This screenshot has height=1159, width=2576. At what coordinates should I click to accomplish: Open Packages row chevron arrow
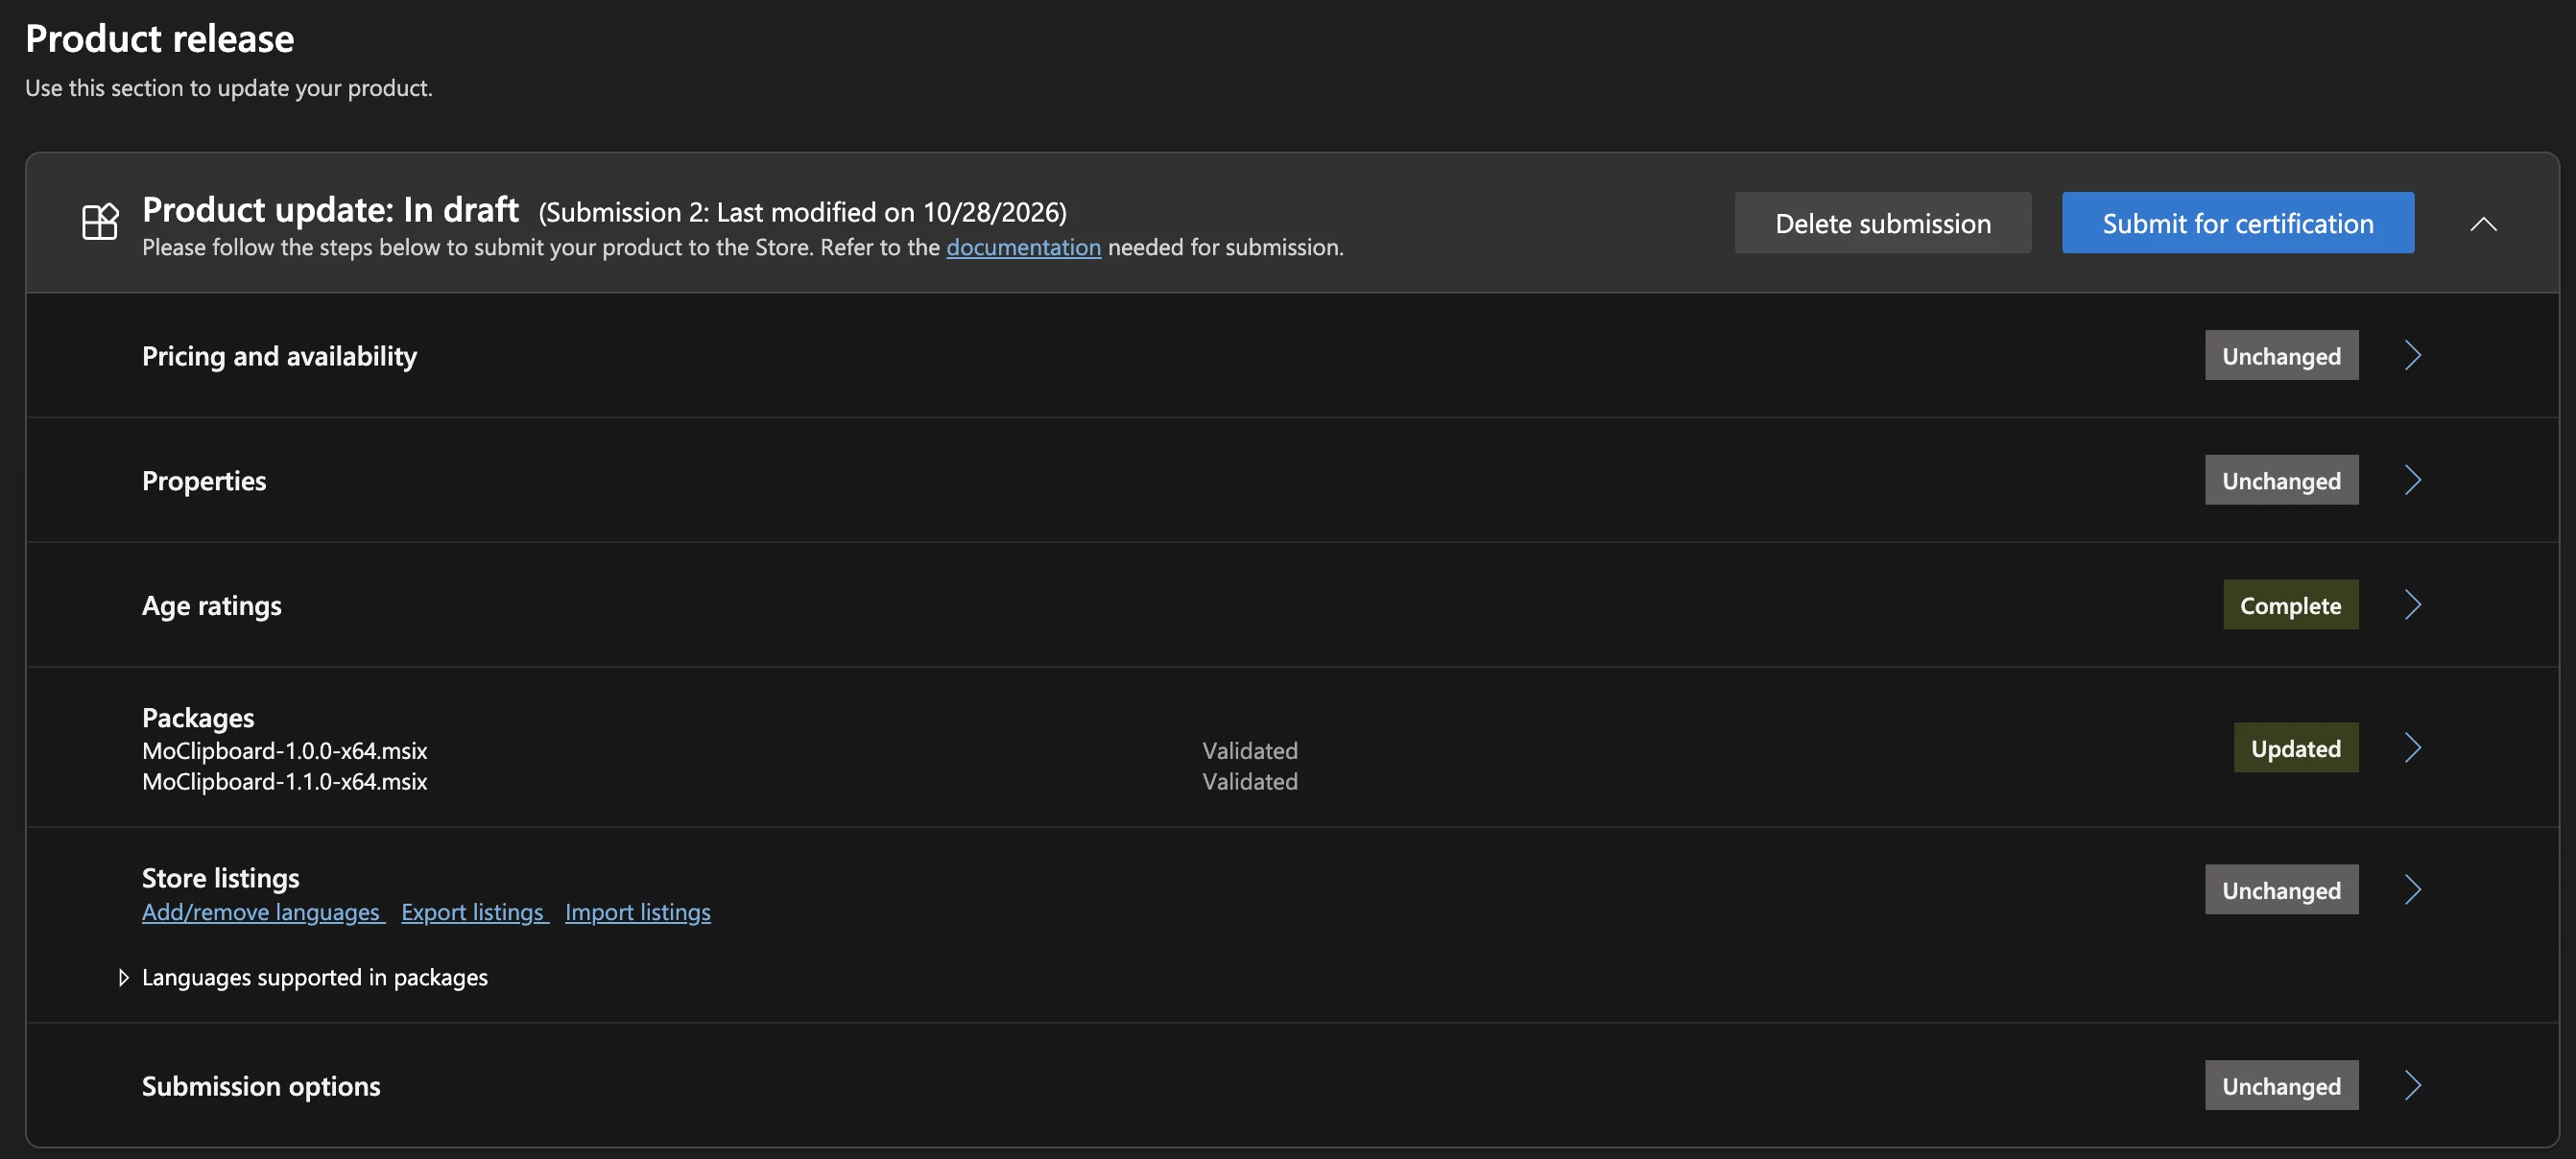(2412, 748)
